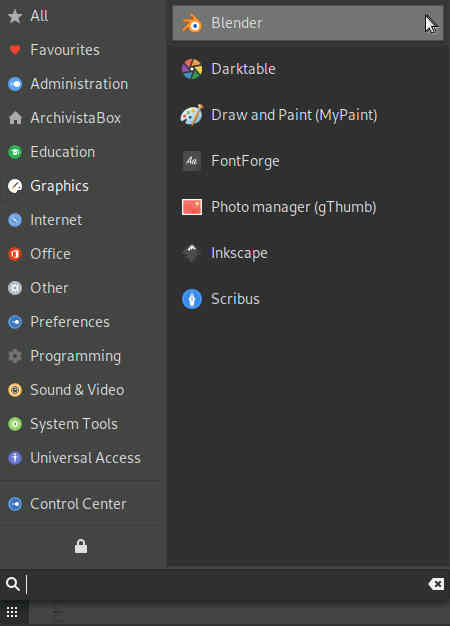This screenshot has width=450, height=626.
Task: Click the Scribus pen icon
Action: 192,299
